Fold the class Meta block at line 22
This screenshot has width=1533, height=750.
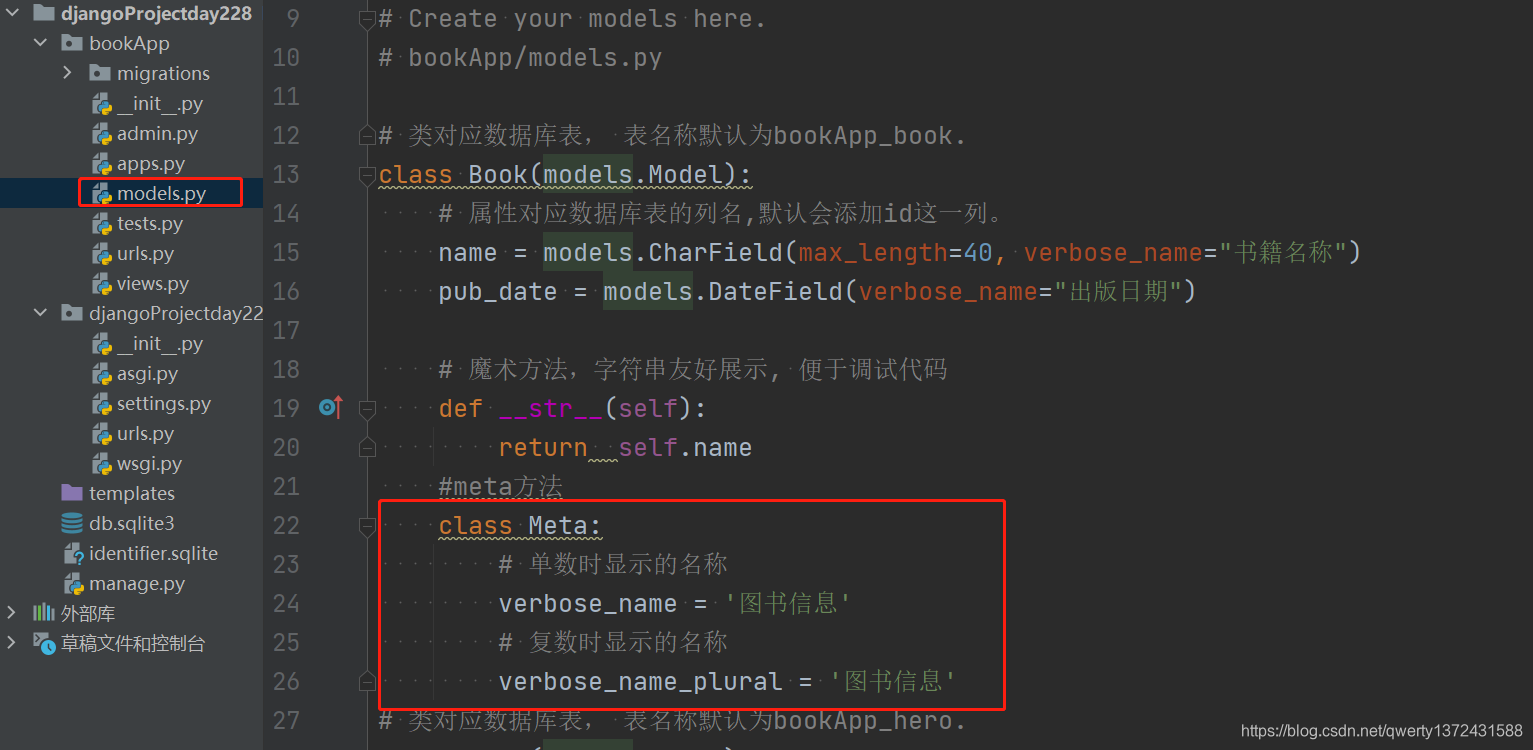pyautogui.click(x=367, y=526)
